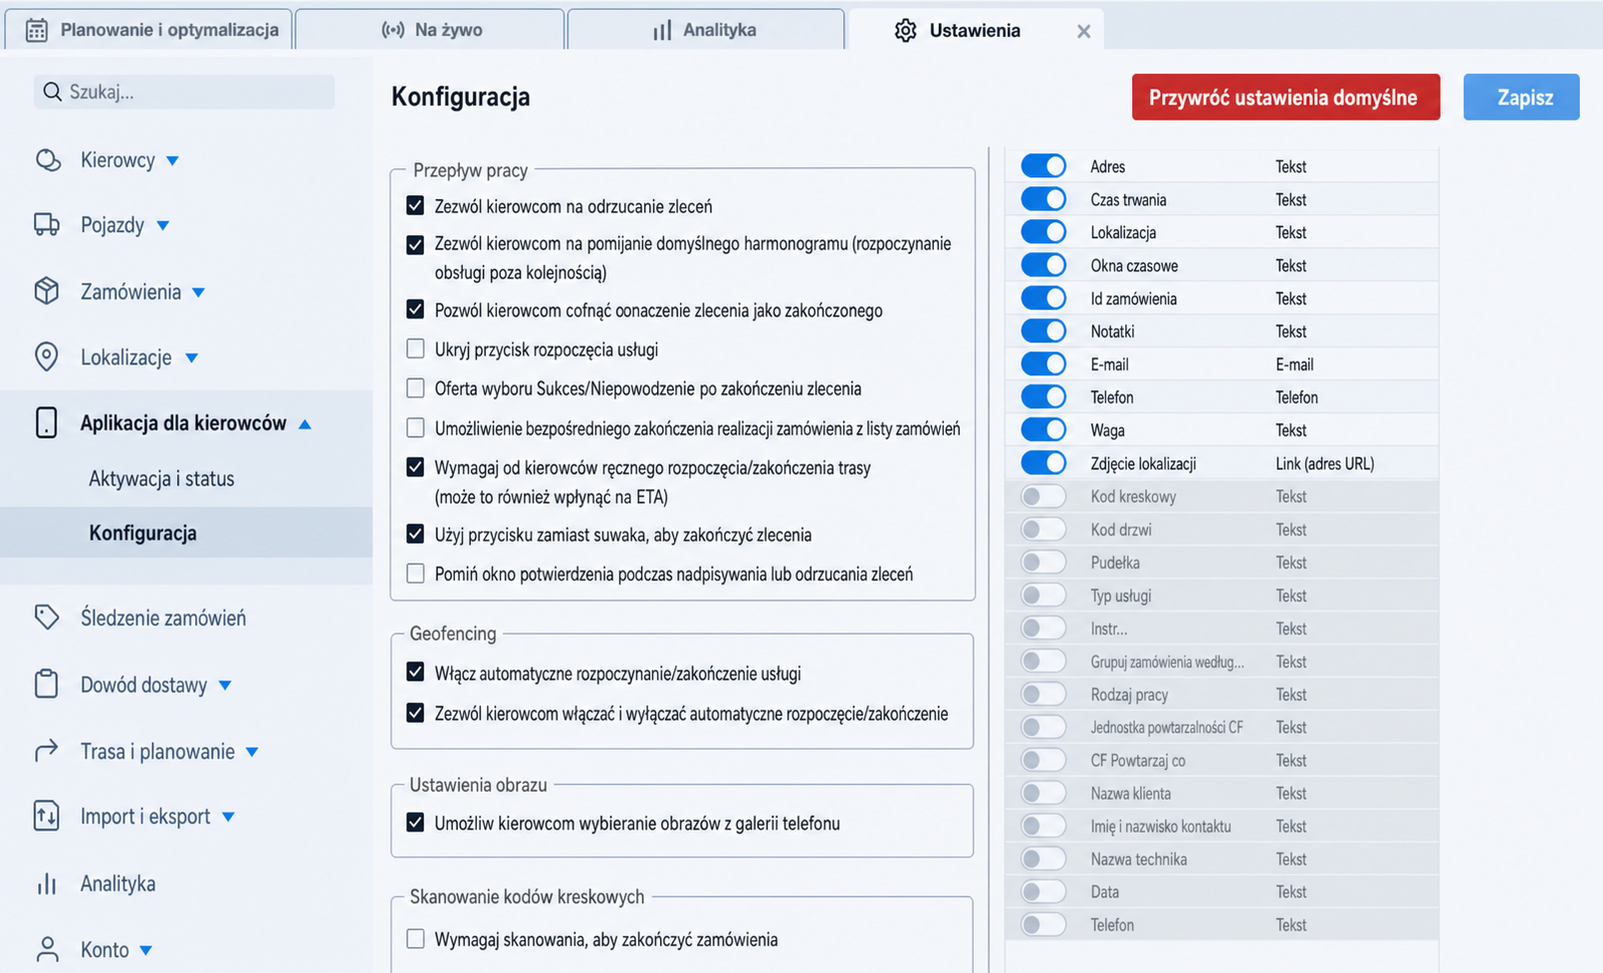Click the magnifier icon in search box
The width and height of the screenshot is (1603, 973).
point(52,92)
